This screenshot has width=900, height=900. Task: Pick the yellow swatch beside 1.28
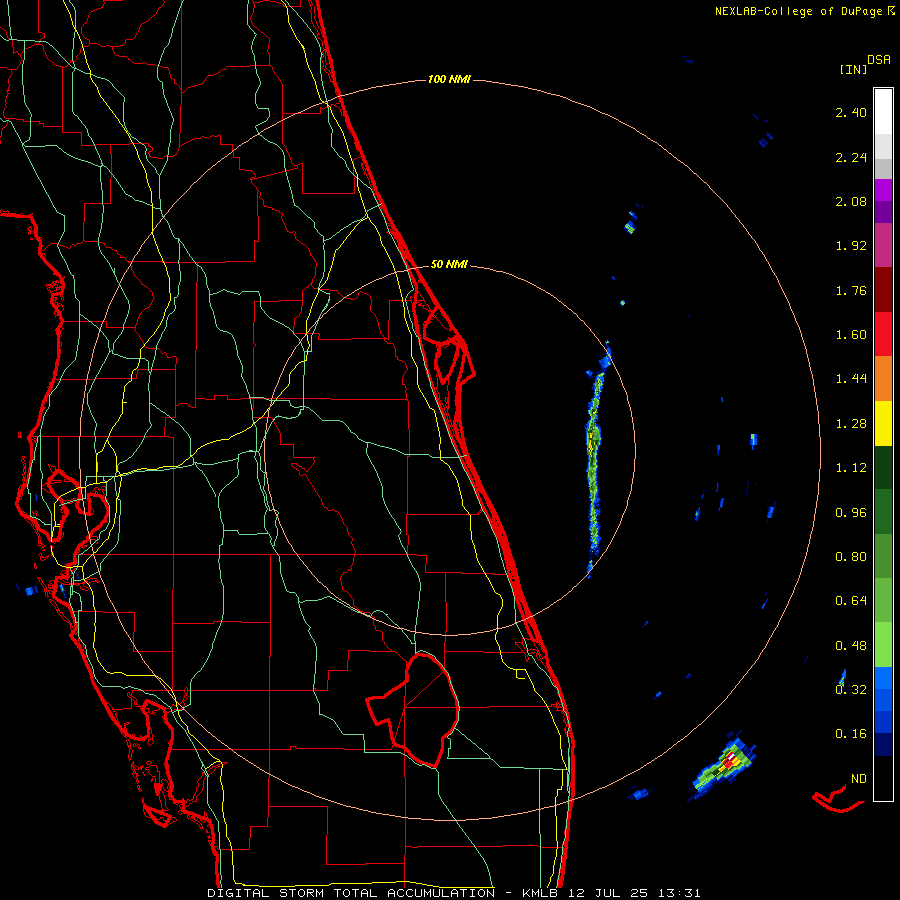pyautogui.click(x=883, y=423)
